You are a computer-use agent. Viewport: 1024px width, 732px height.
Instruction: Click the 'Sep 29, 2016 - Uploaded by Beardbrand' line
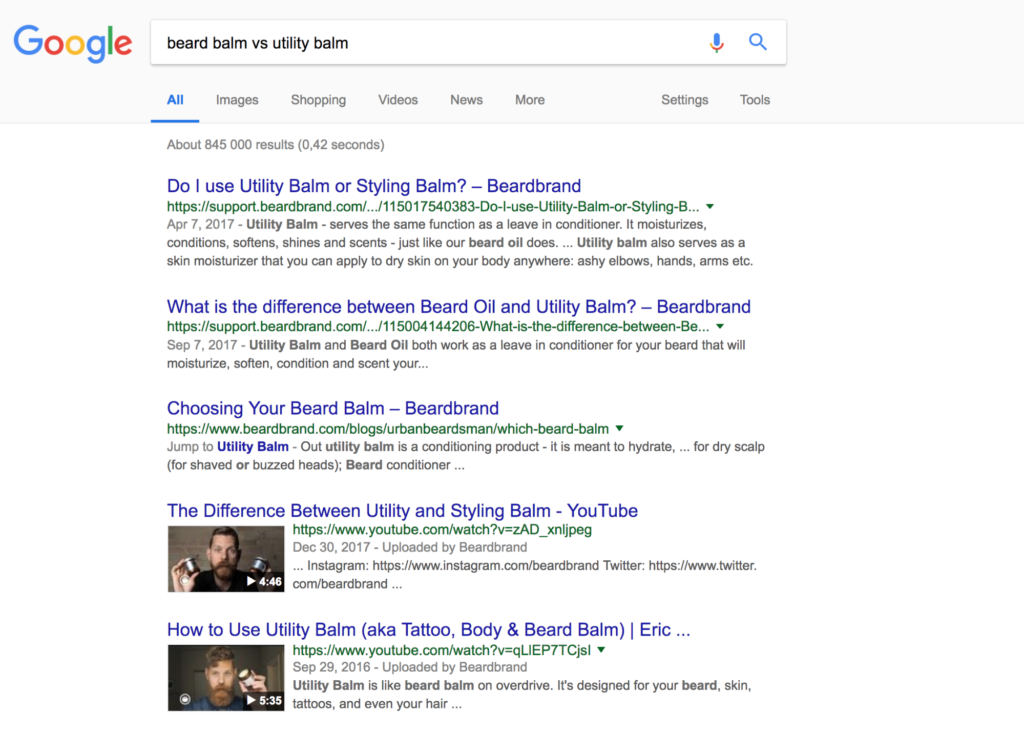tap(409, 667)
